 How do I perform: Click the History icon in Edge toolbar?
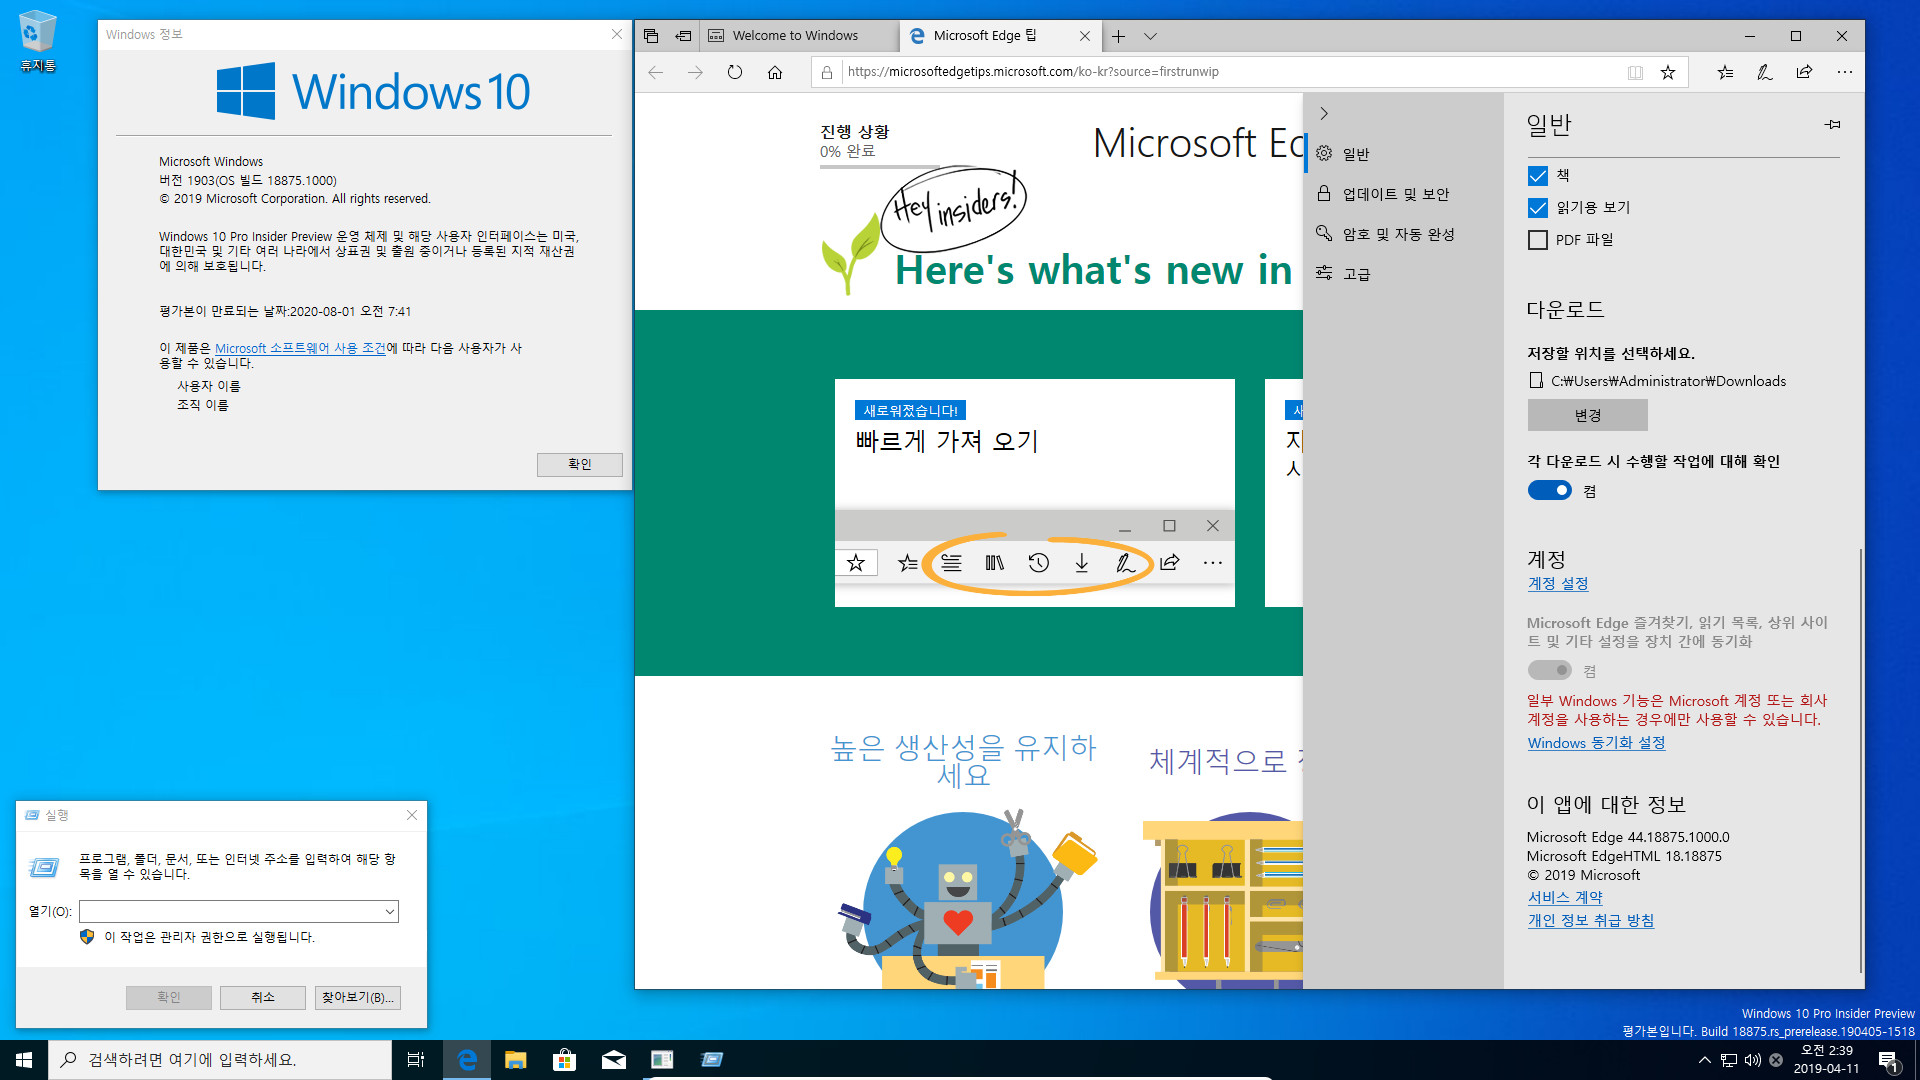click(x=1039, y=562)
